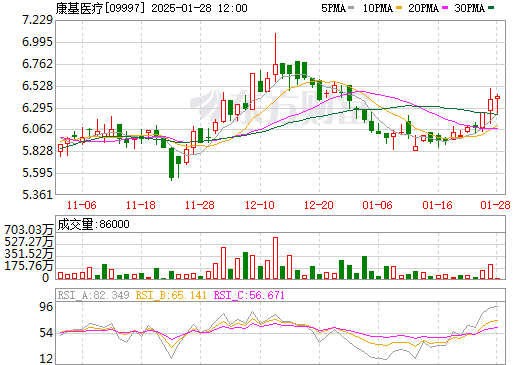Click the 30PMA green color marker
520x365 pixels.
click(491, 8)
